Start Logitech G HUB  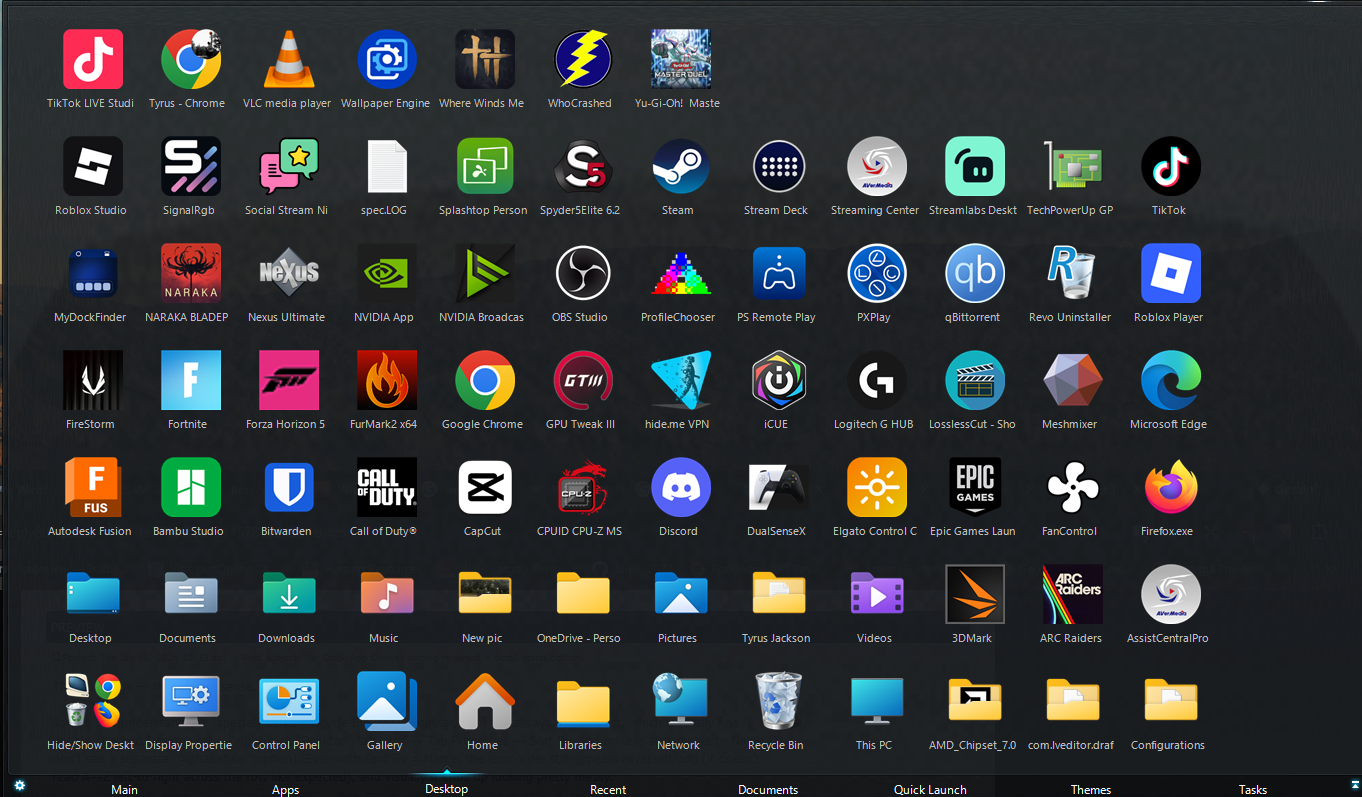(x=874, y=381)
